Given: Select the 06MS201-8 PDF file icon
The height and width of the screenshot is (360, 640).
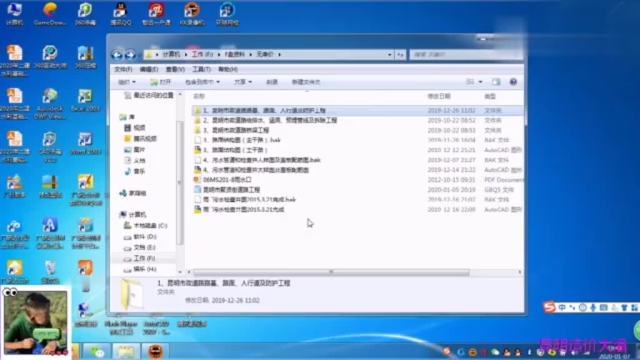Looking at the screenshot, I should click(x=197, y=180).
